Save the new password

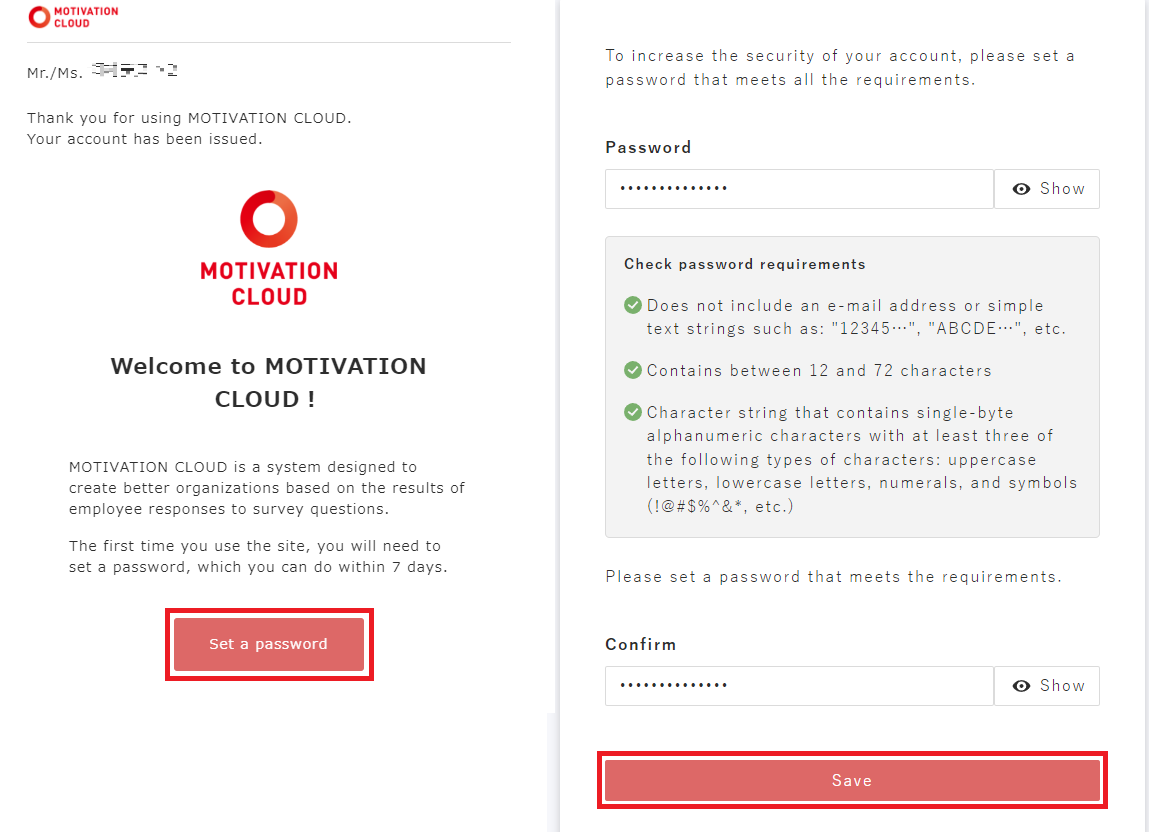point(852,780)
